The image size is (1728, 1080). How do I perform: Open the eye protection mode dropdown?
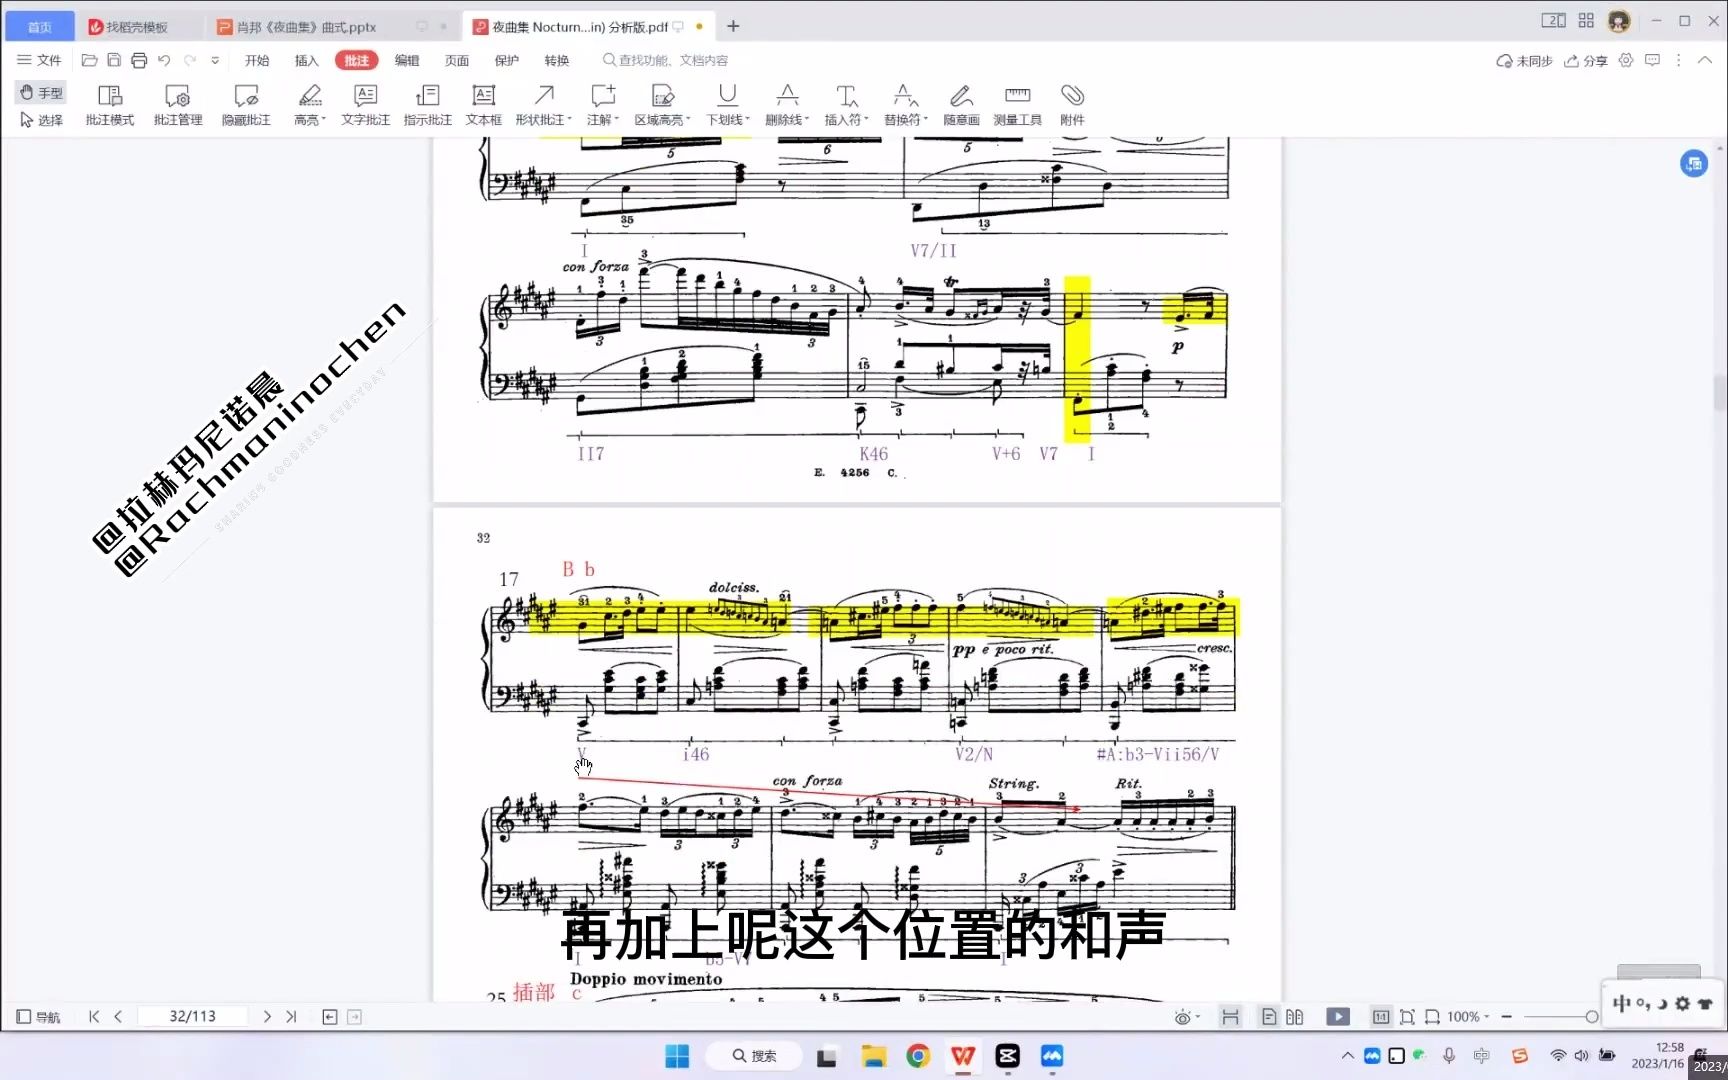click(1187, 1017)
